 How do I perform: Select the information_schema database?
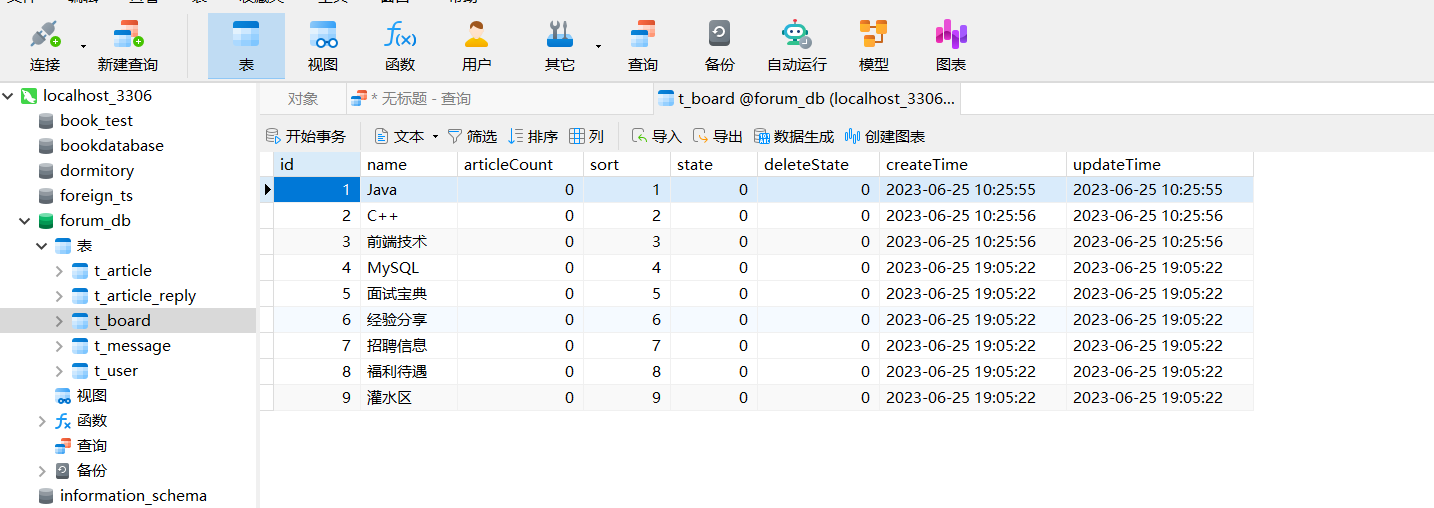133,496
